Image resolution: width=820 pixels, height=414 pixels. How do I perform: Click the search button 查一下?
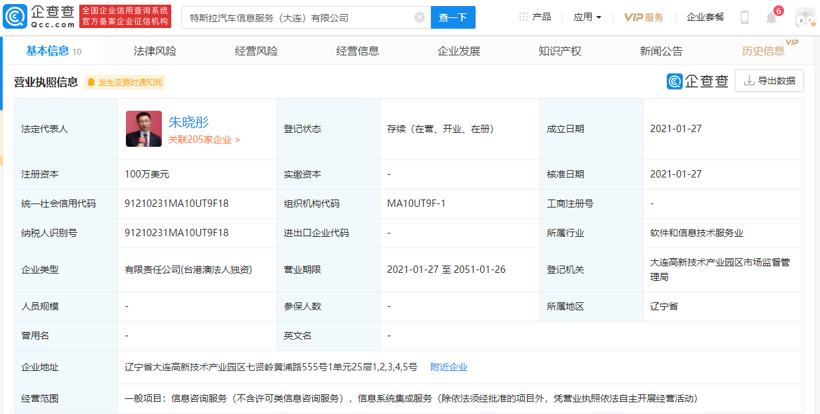(453, 17)
